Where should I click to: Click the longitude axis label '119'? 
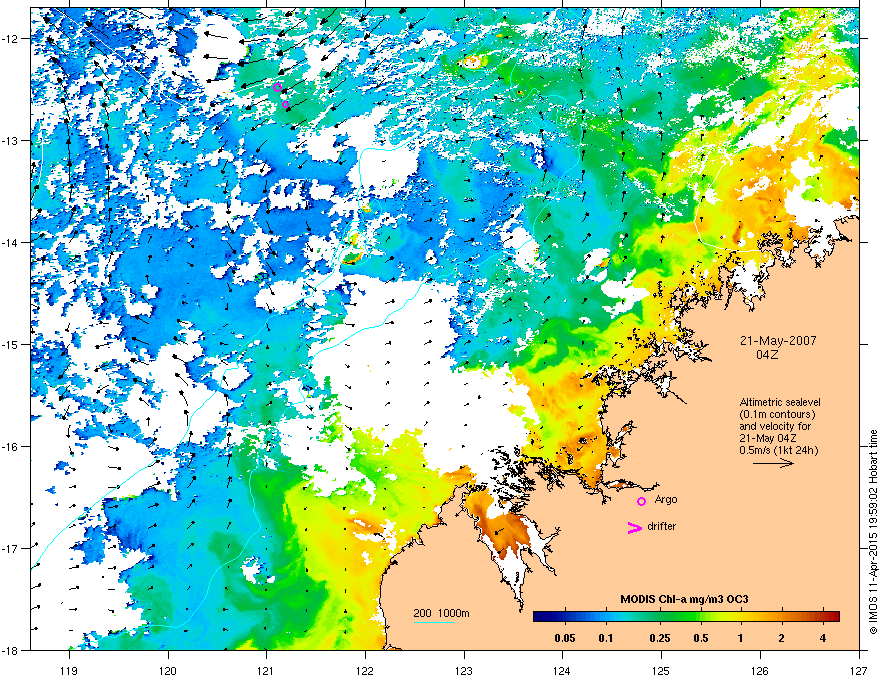[69, 670]
